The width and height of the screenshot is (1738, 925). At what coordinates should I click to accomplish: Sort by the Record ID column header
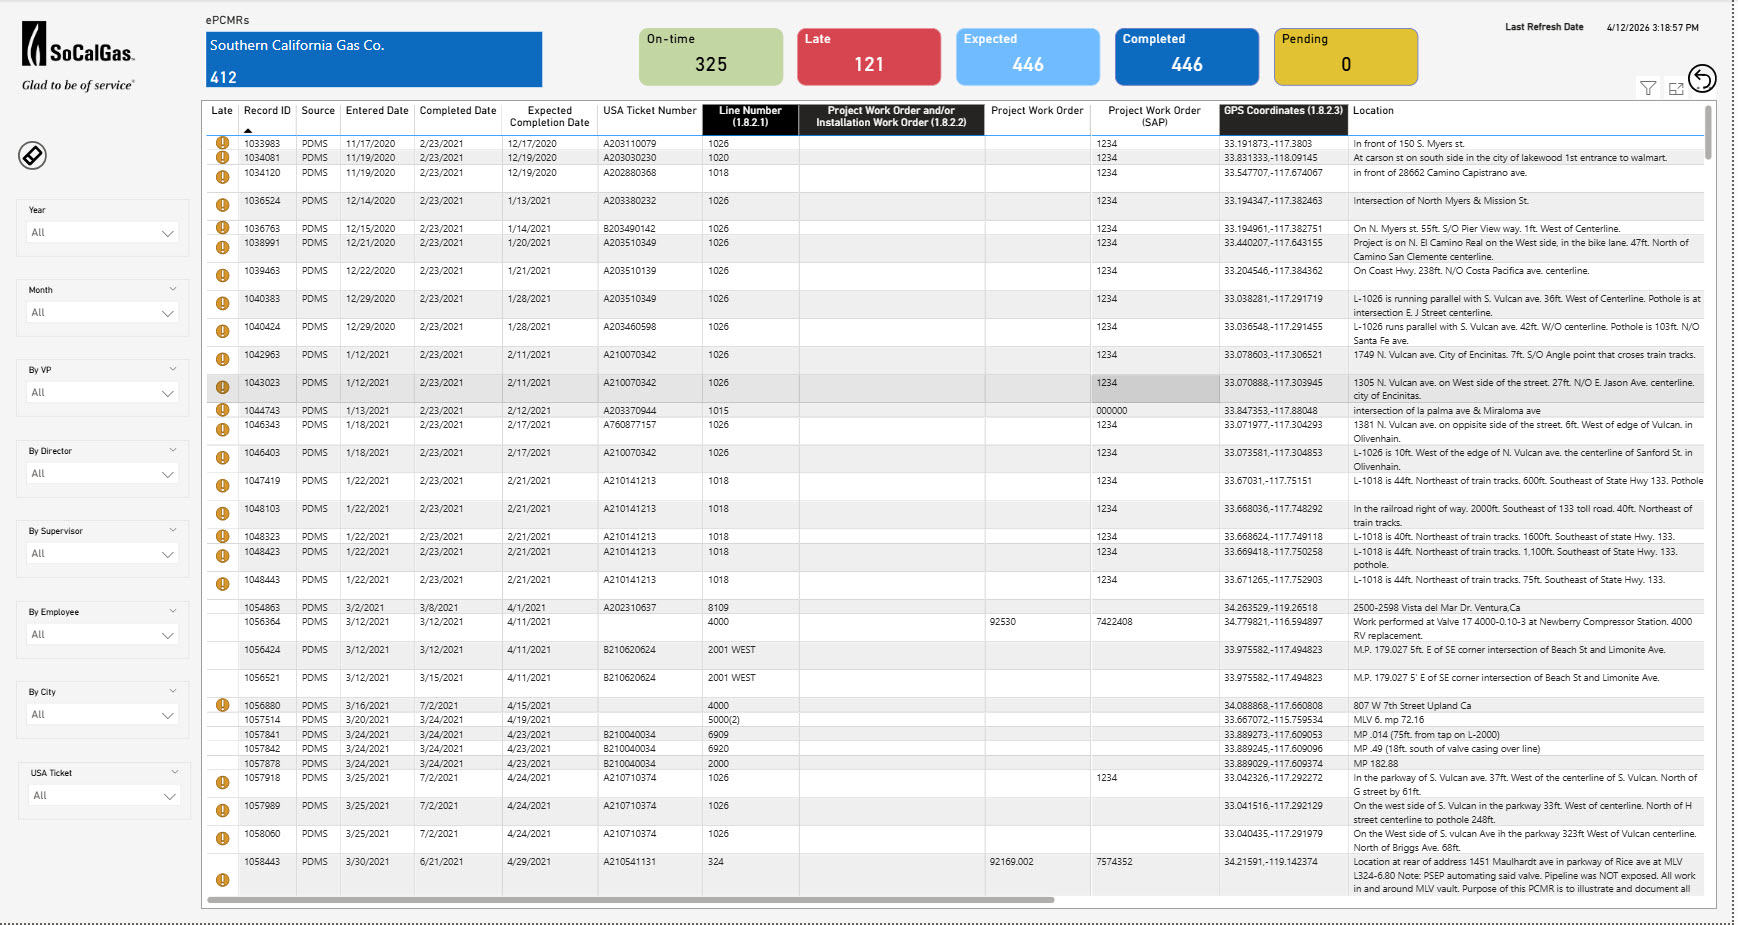click(x=267, y=111)
